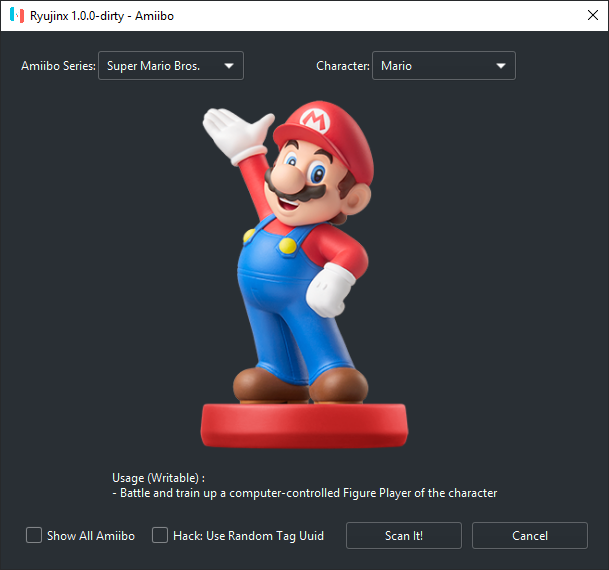The height and width of the screenshot is (570, 609).
Task: Click the "Usage (Writable) :" text
Action: (x=158, y=478)
